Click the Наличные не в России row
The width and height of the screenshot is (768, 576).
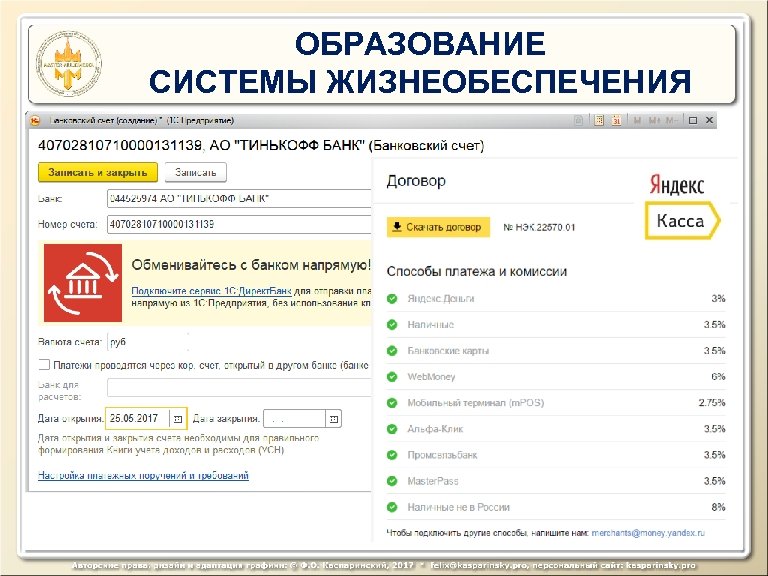tap(556, 507)
